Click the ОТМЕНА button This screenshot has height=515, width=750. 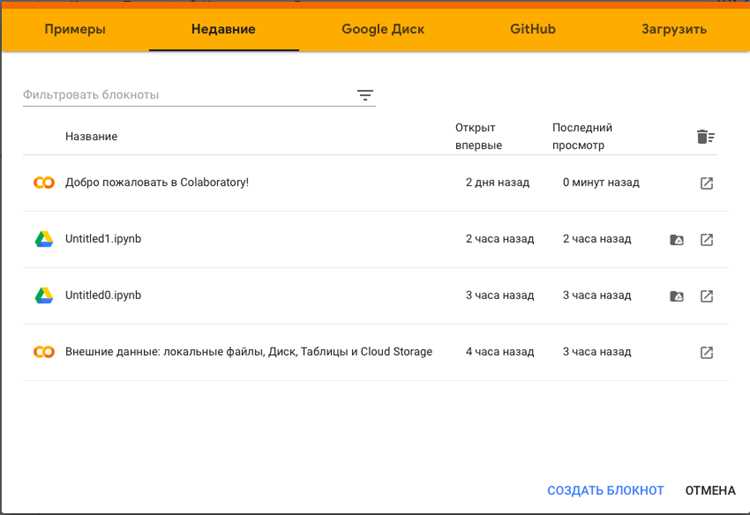tap(710, 491)
